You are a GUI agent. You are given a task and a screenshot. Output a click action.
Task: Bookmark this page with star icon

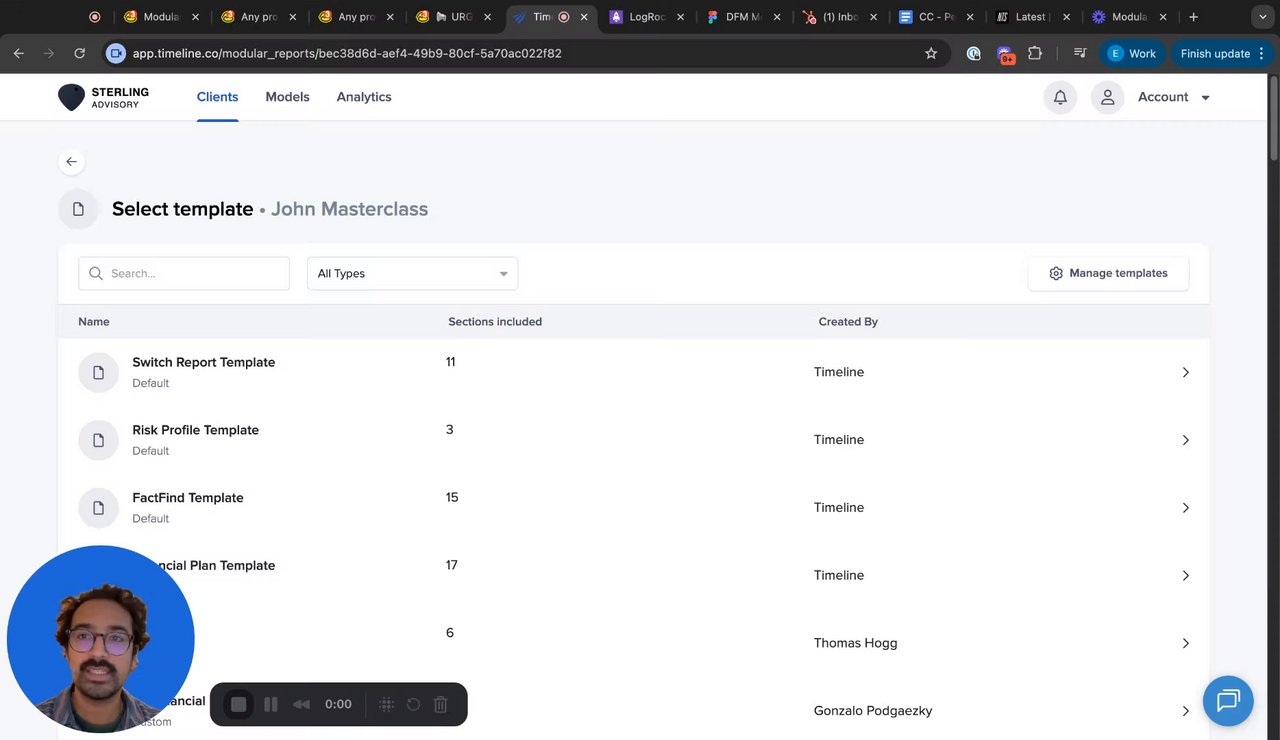931,54
